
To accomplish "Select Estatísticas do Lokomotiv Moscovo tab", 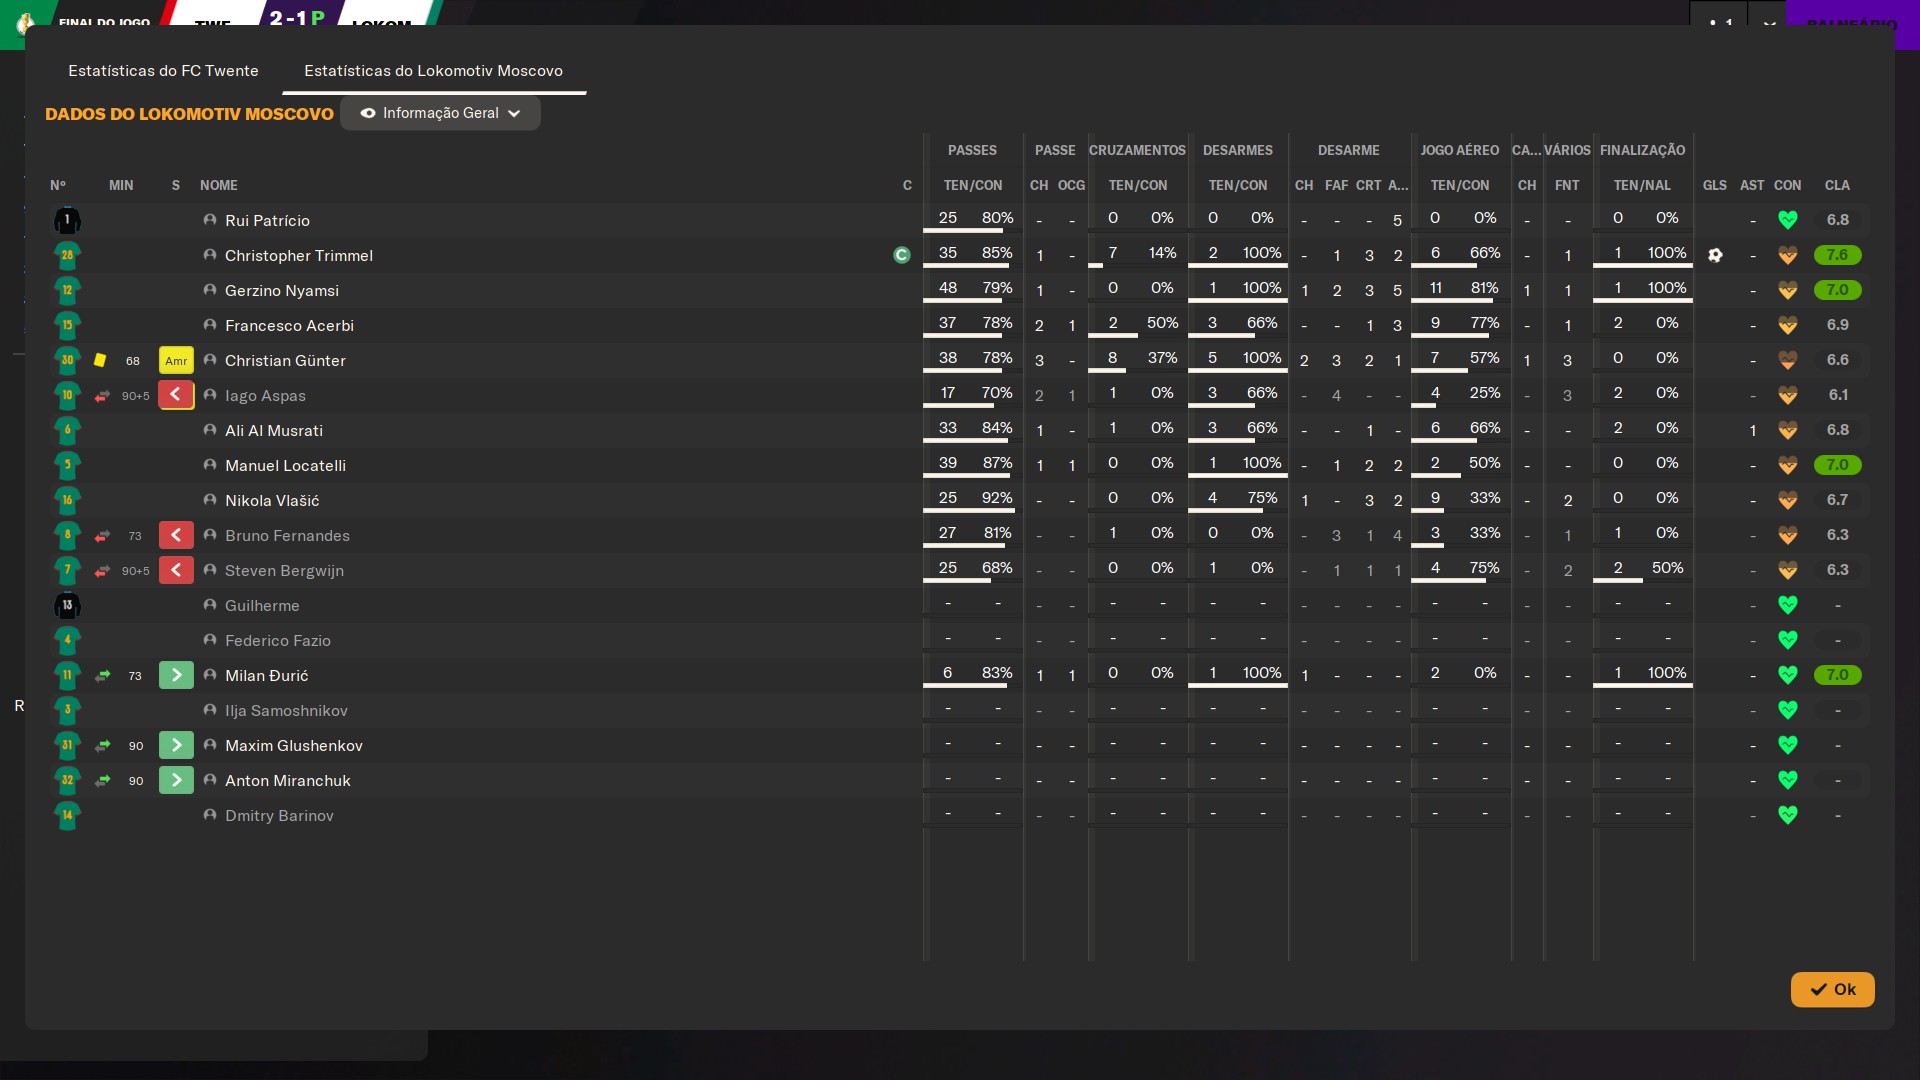I will 433,71.
